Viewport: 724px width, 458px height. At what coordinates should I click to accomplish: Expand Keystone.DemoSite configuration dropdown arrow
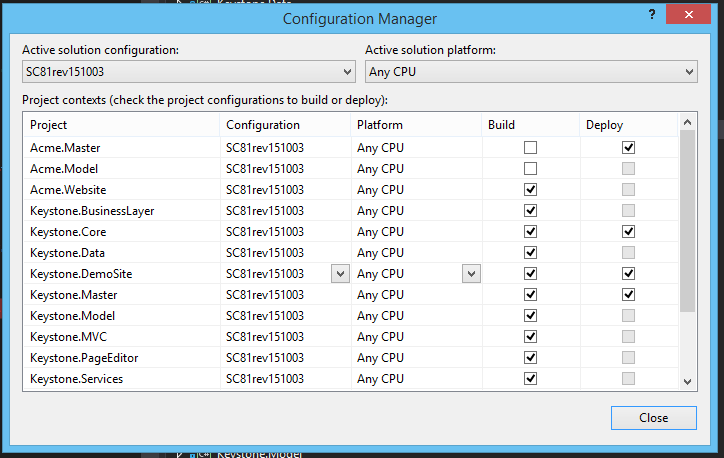[x=340, y=274]
